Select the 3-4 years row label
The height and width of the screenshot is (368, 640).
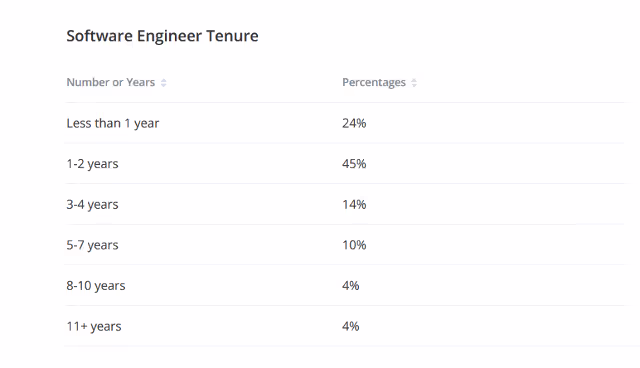point(92,204)
